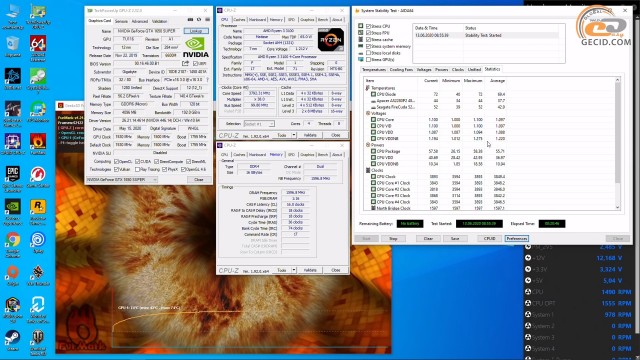Open the Tools dropdown arrow in CPU-Z Memory window

click(x=293, y=270)
